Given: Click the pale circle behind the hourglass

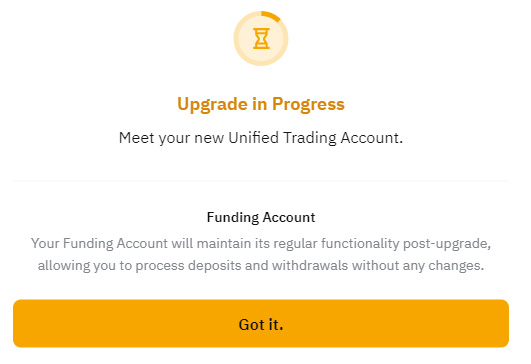Looking at the screenshot, I should pos(261,38).
